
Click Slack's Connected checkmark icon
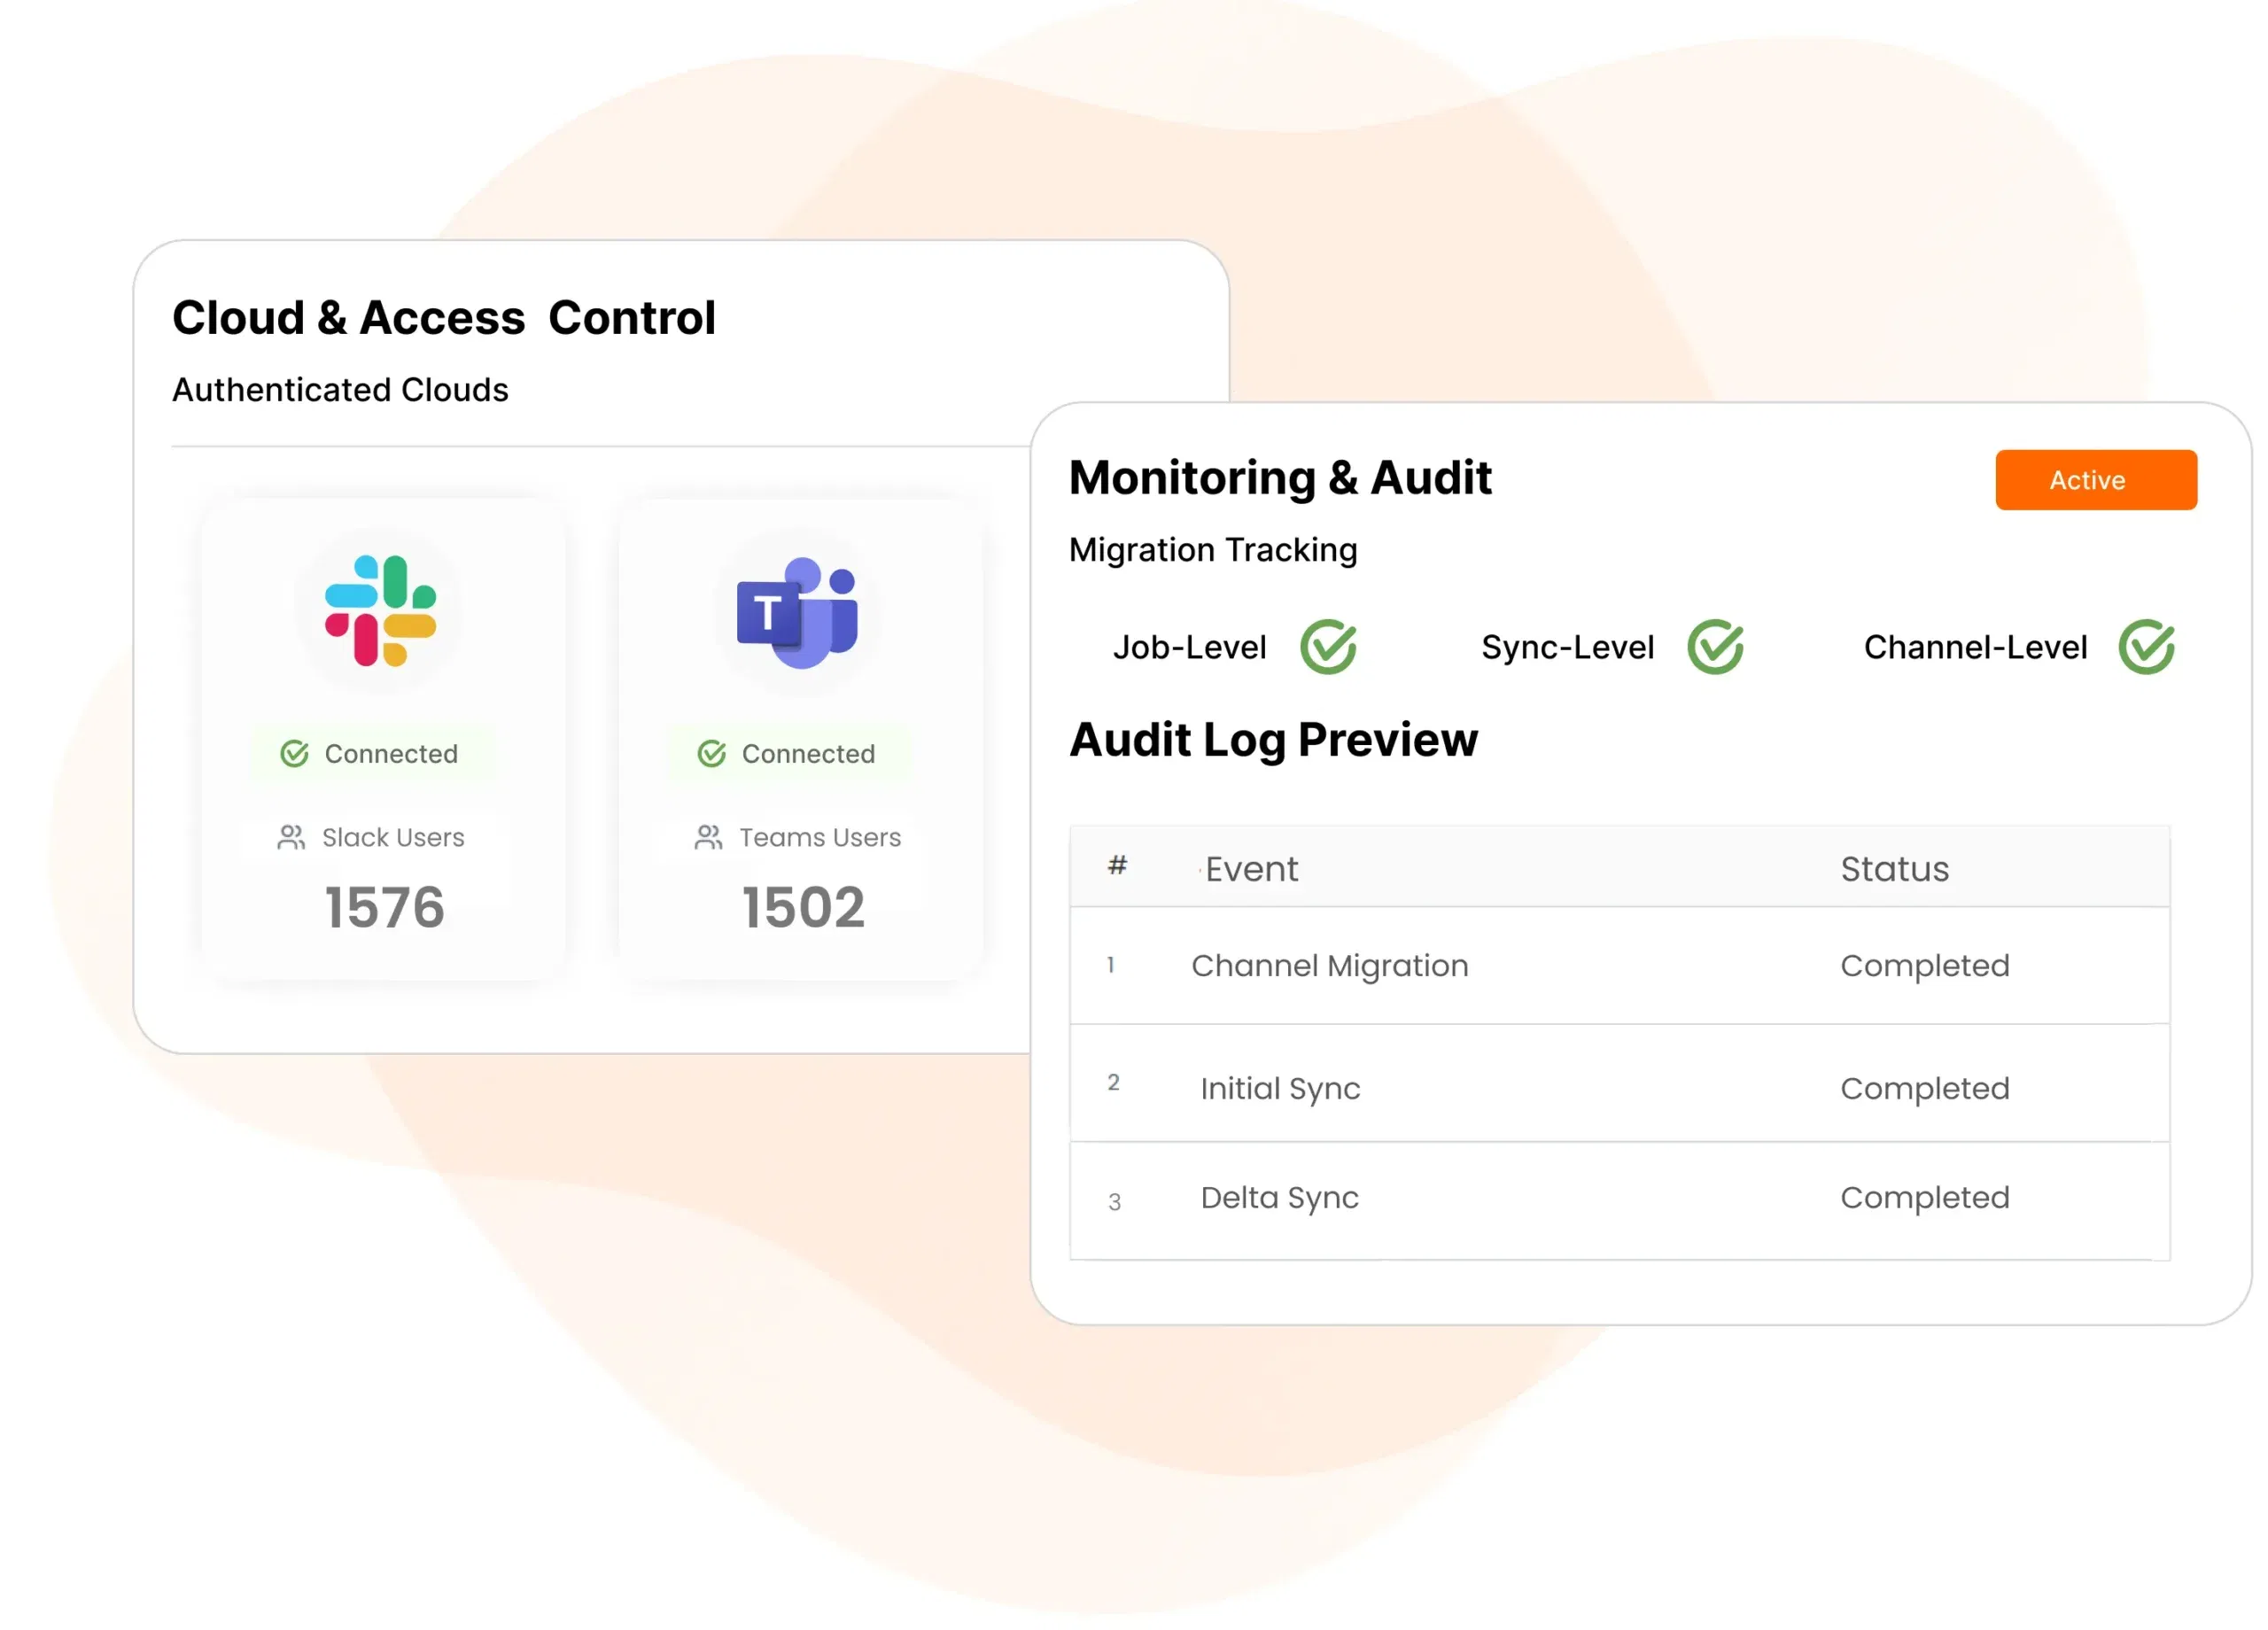pyautogui.click(x=294, y=754)
